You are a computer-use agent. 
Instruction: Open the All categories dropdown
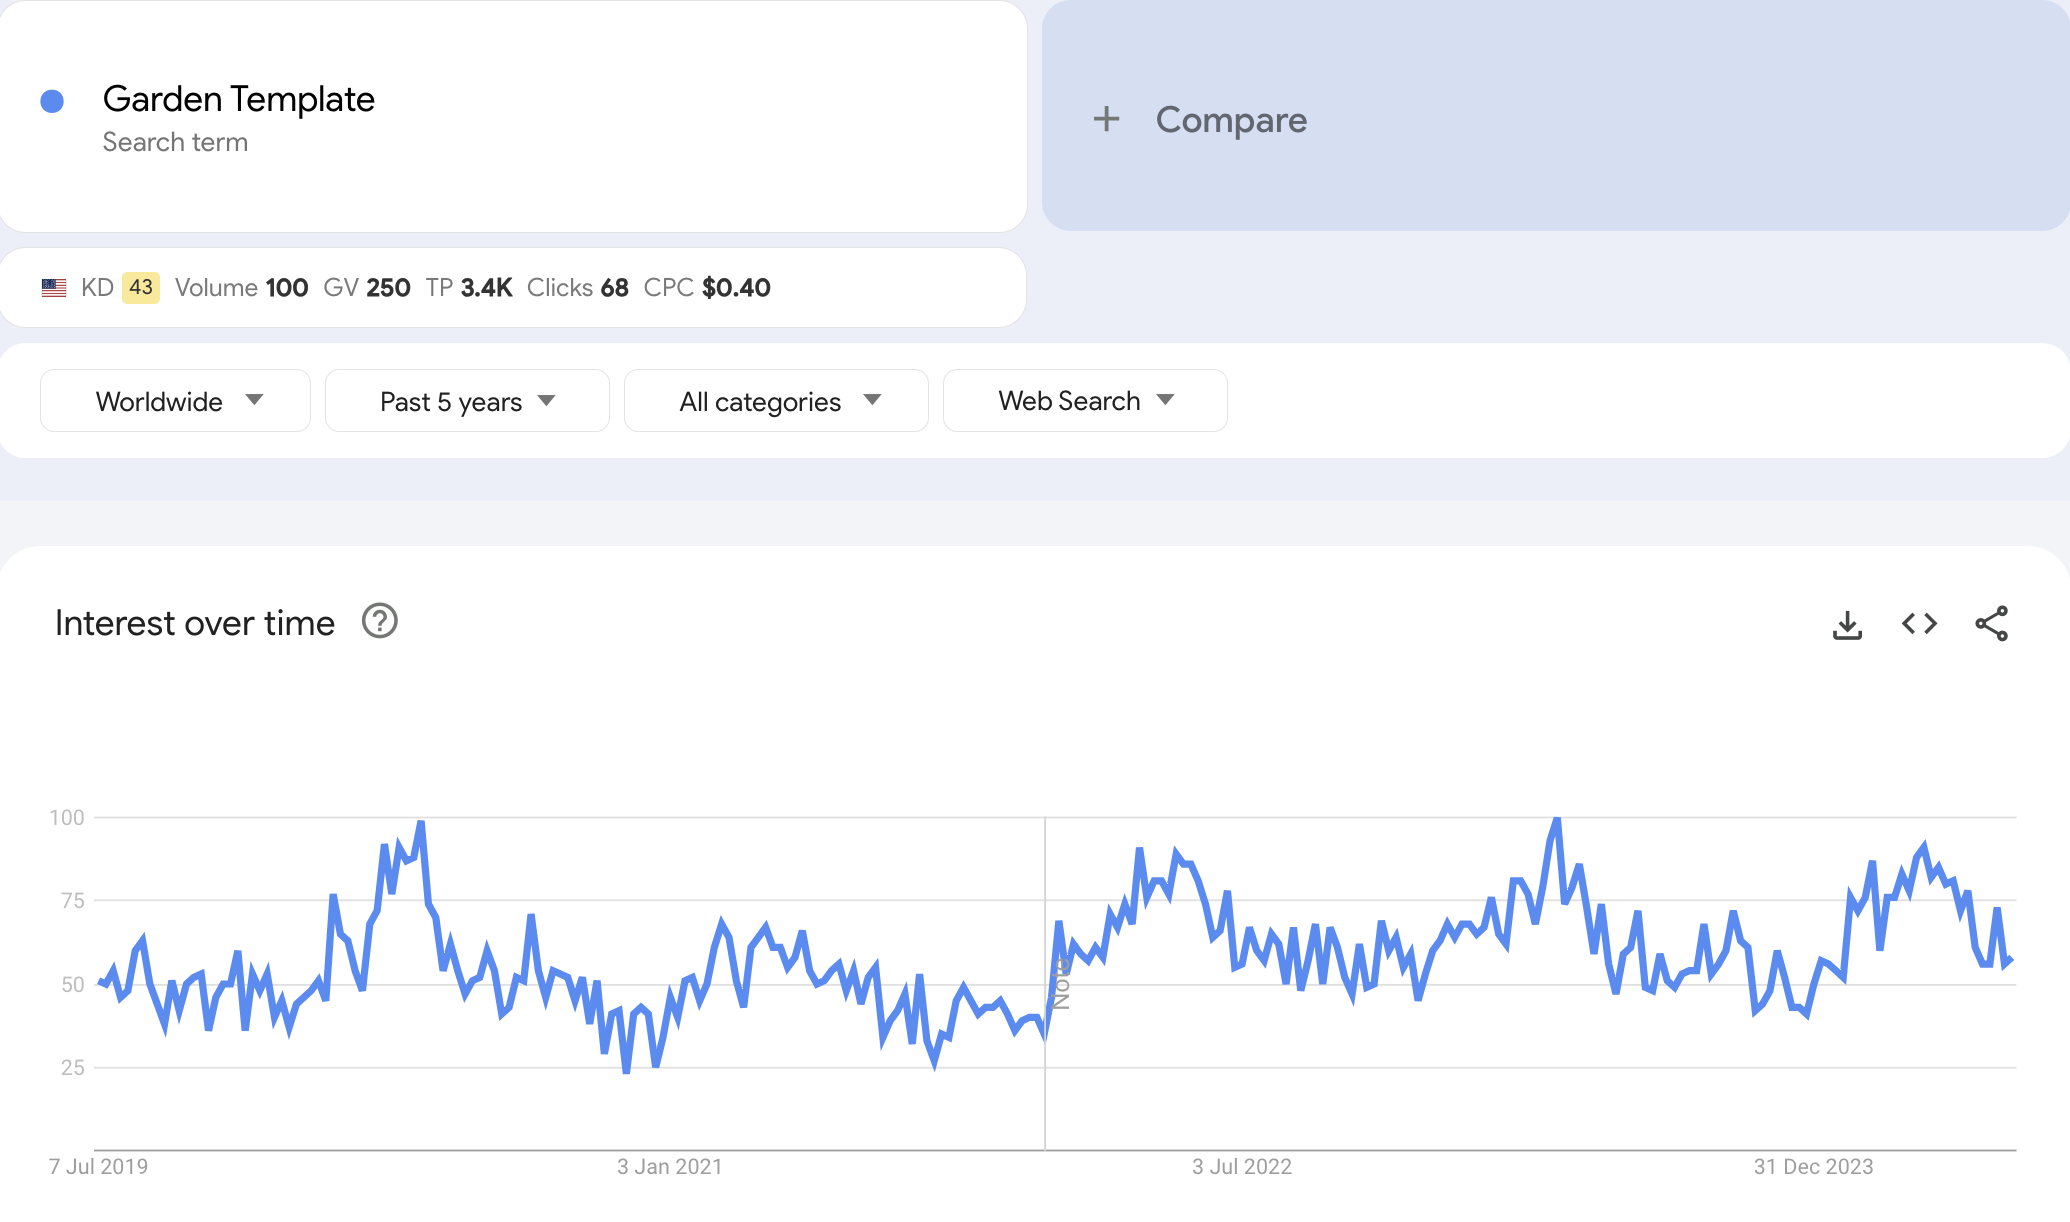pyautogui.click(x=776, y=401)
